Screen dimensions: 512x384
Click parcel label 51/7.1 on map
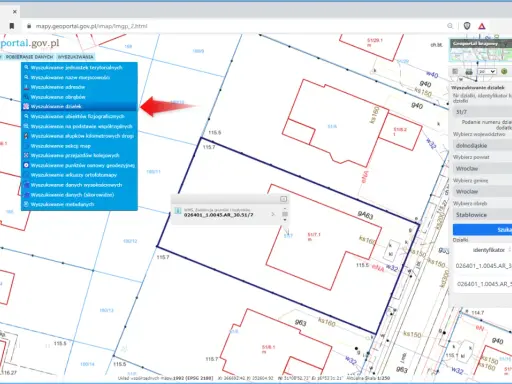314,236
